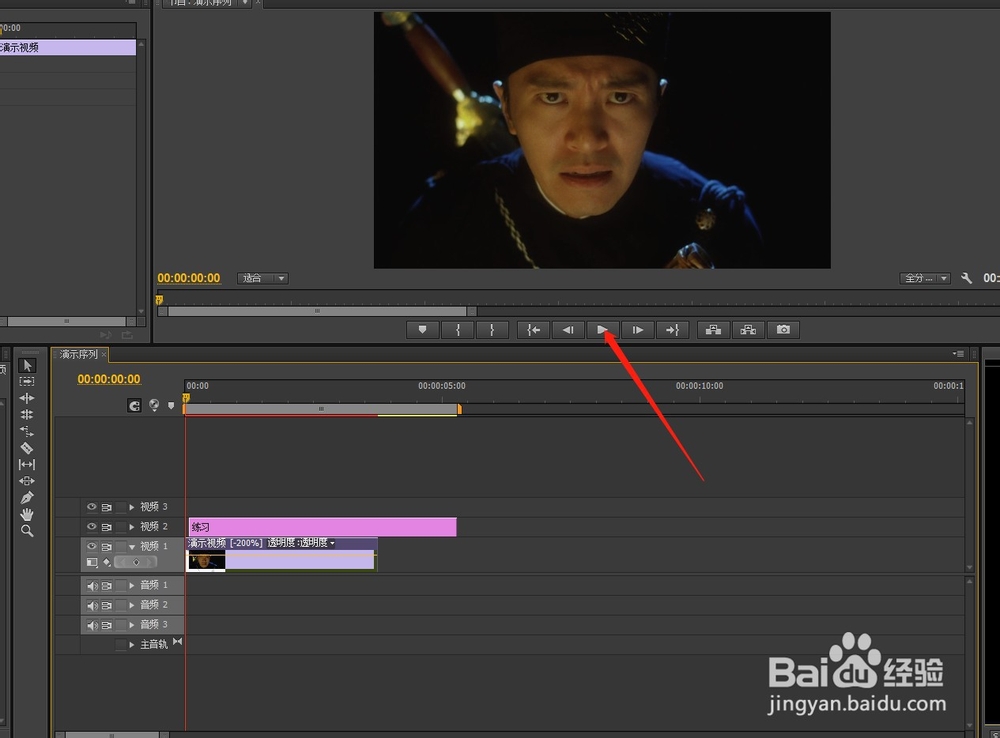Toggle sync lock for 视频 3
The image size is (1000, 738).
point(107,507)
